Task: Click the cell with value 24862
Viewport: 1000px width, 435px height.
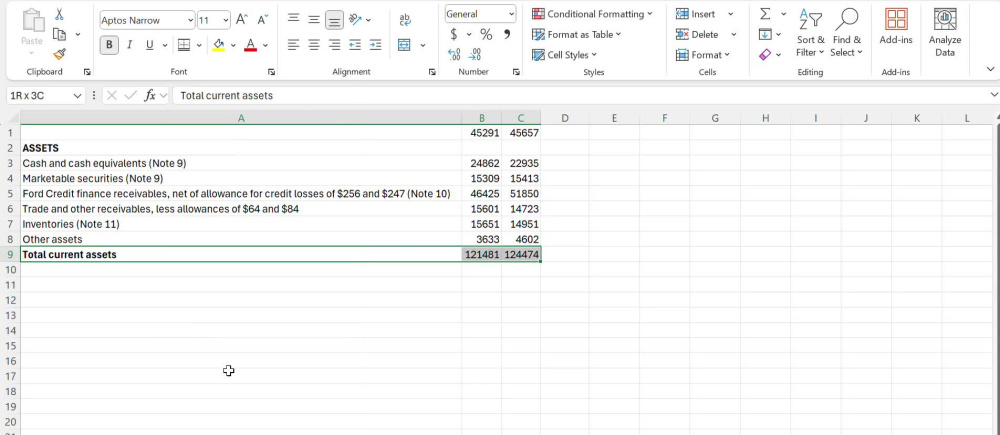Action: point(482,163)
